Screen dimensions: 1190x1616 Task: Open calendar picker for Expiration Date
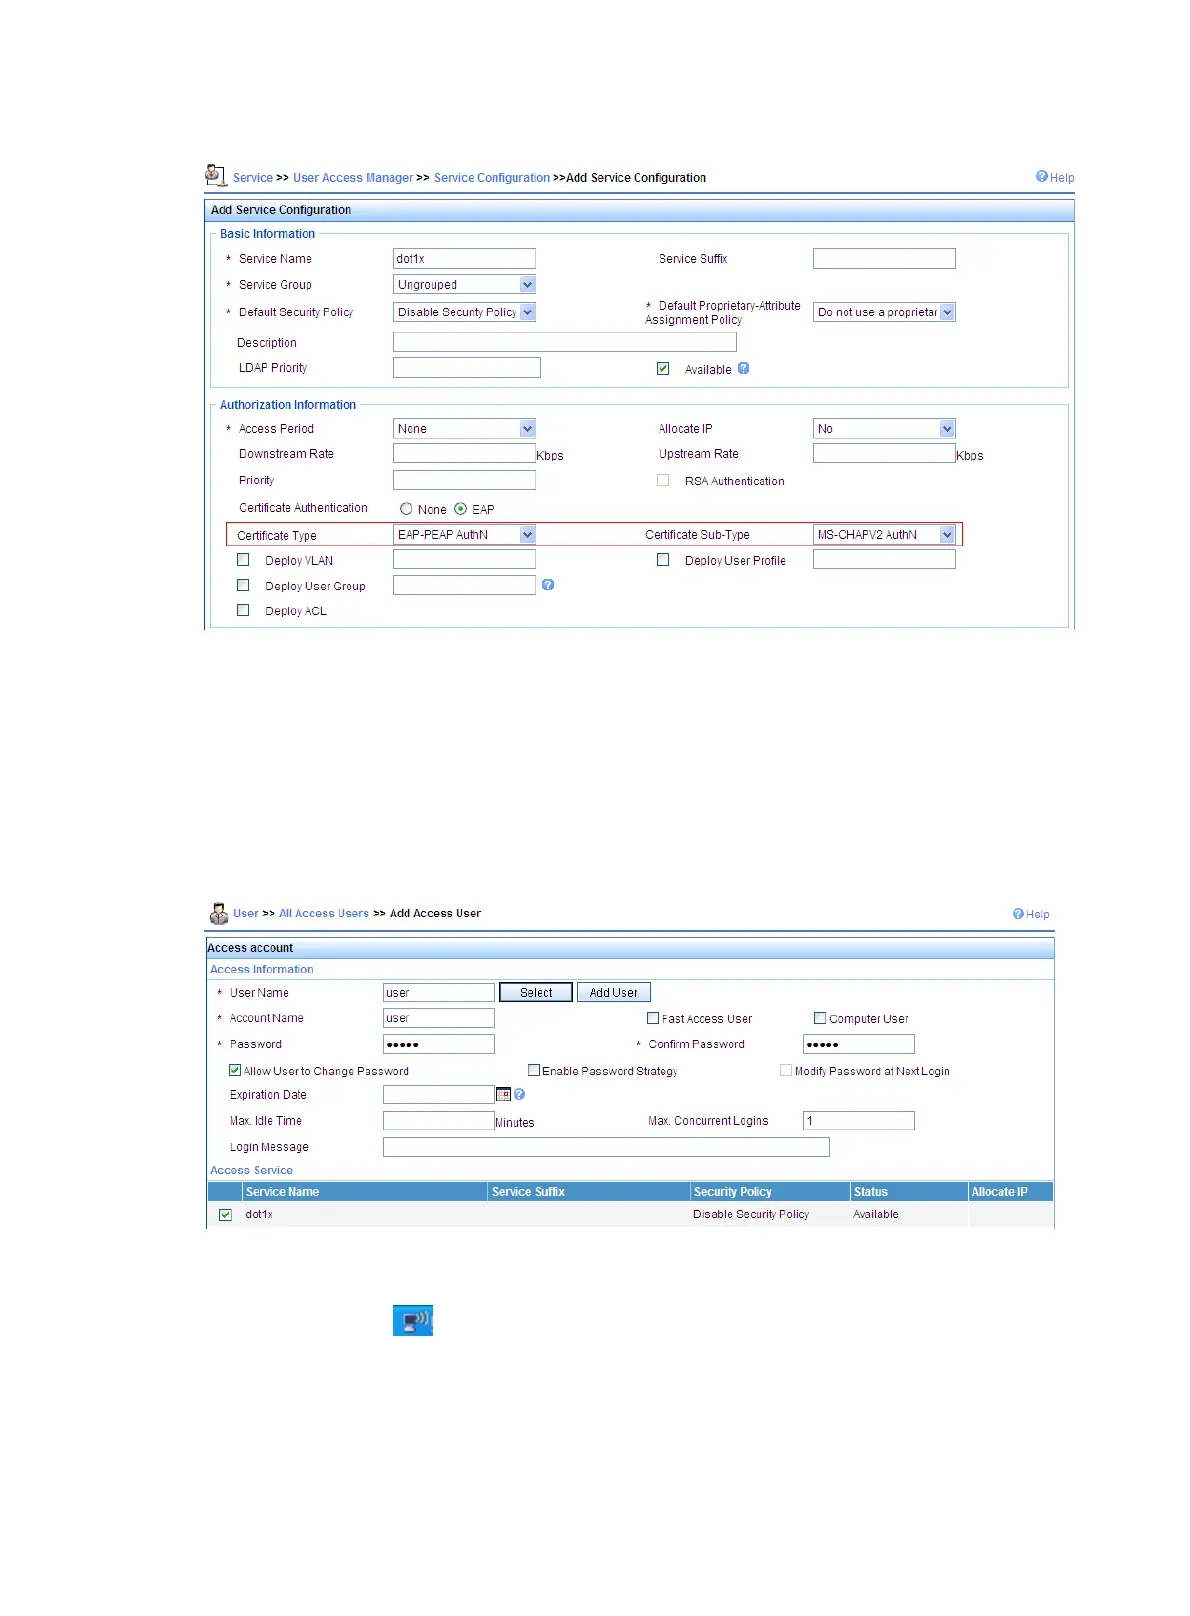click(504, 1094)
